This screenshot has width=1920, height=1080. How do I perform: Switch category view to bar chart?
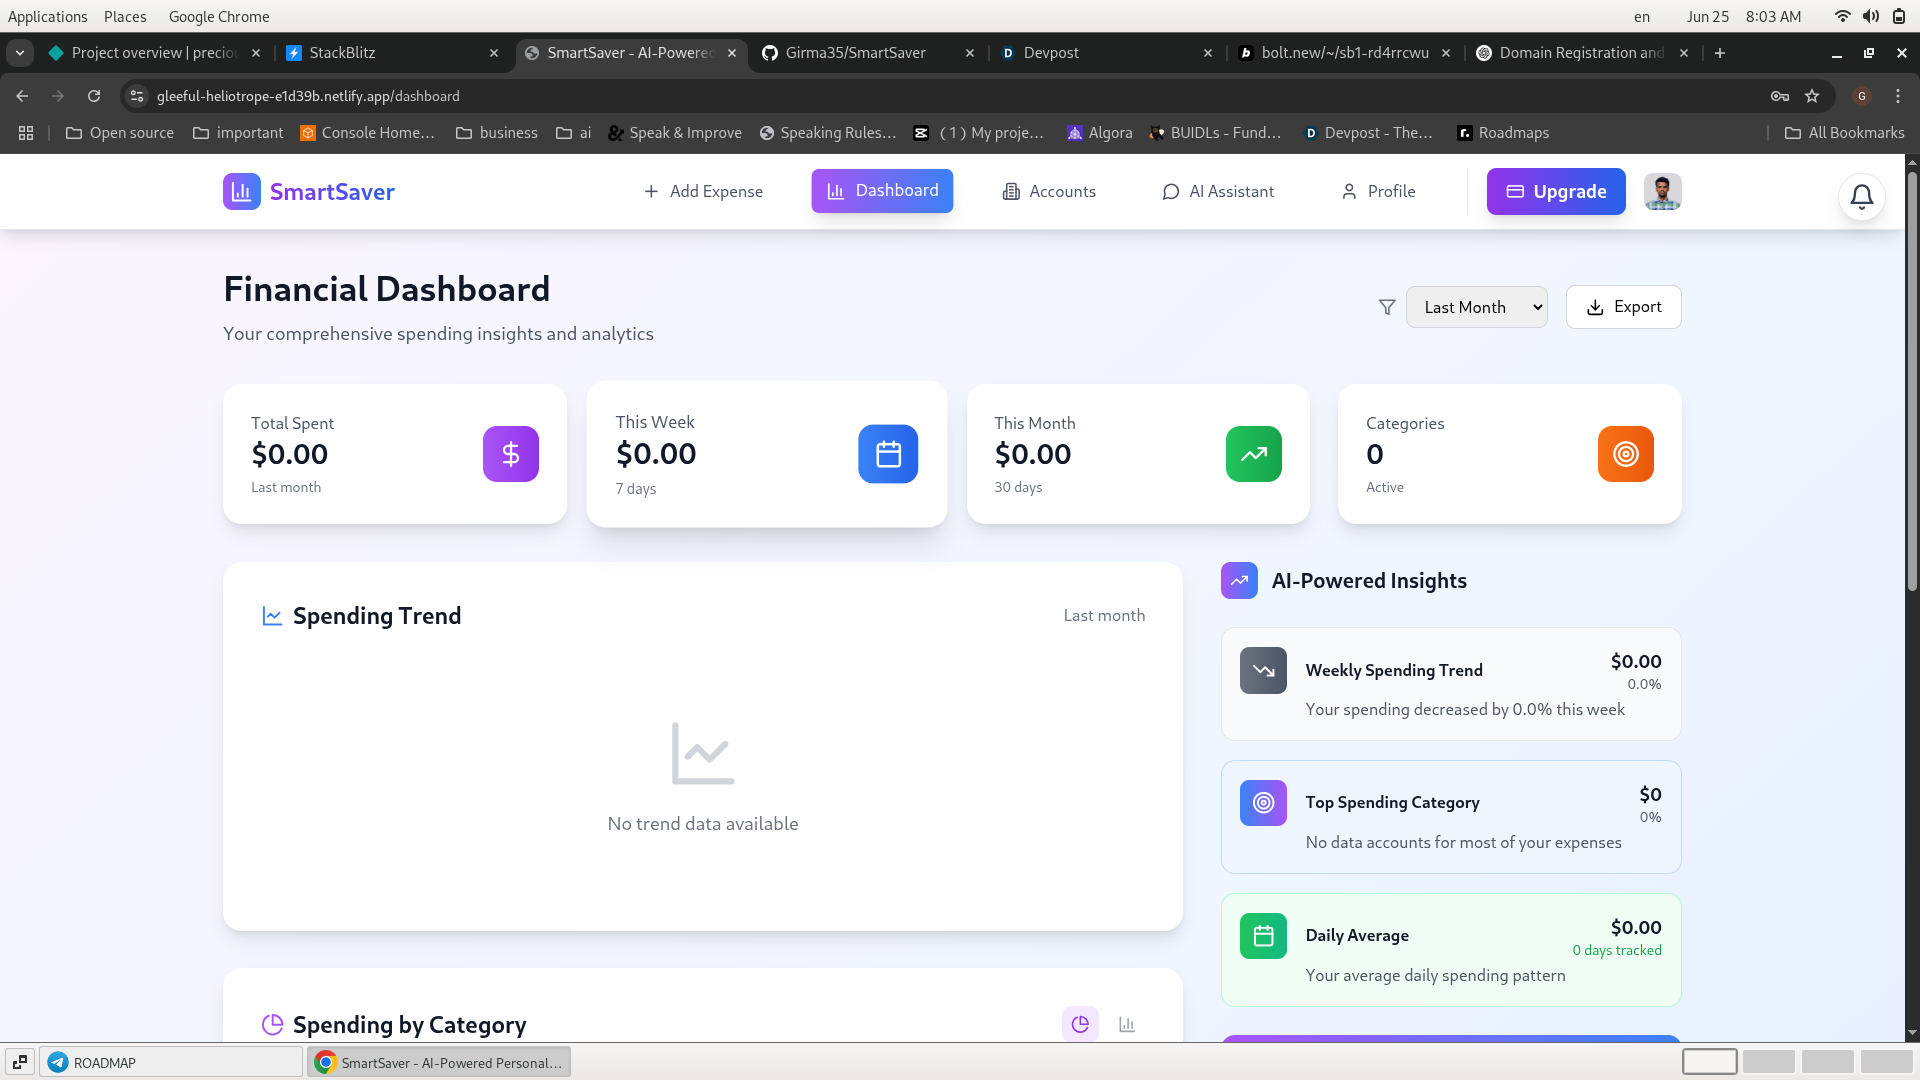coord(1127,1024)
